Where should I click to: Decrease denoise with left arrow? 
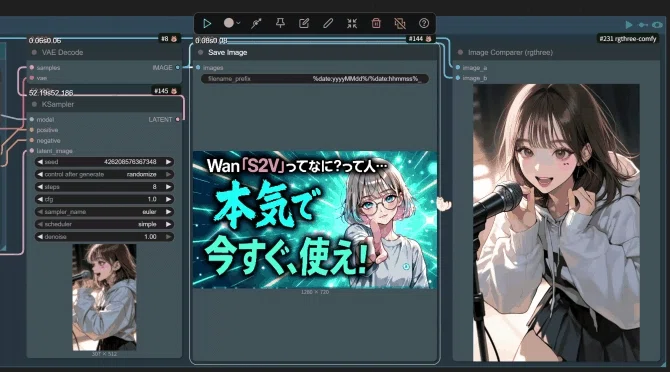pos(40,237)
